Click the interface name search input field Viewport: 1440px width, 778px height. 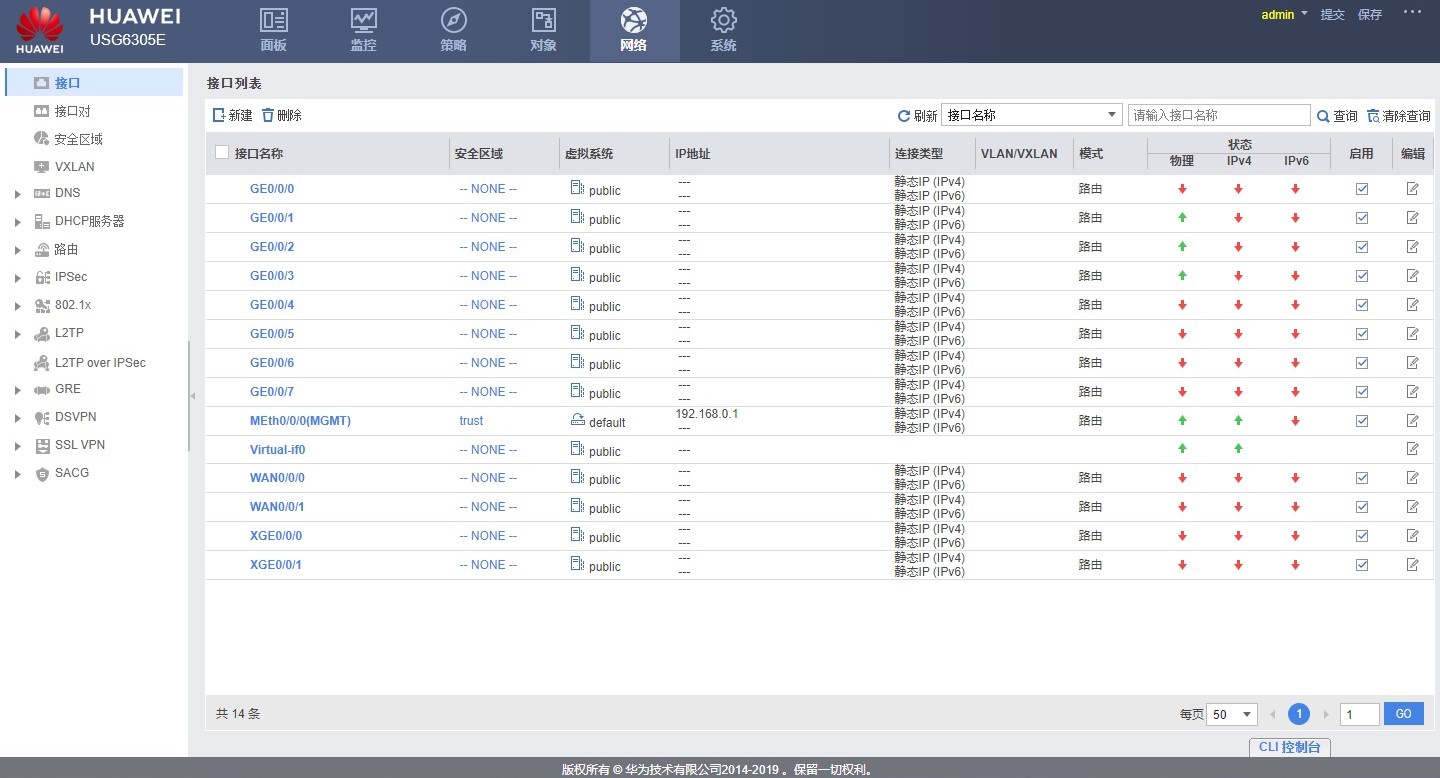click(x=1218, y=115)
